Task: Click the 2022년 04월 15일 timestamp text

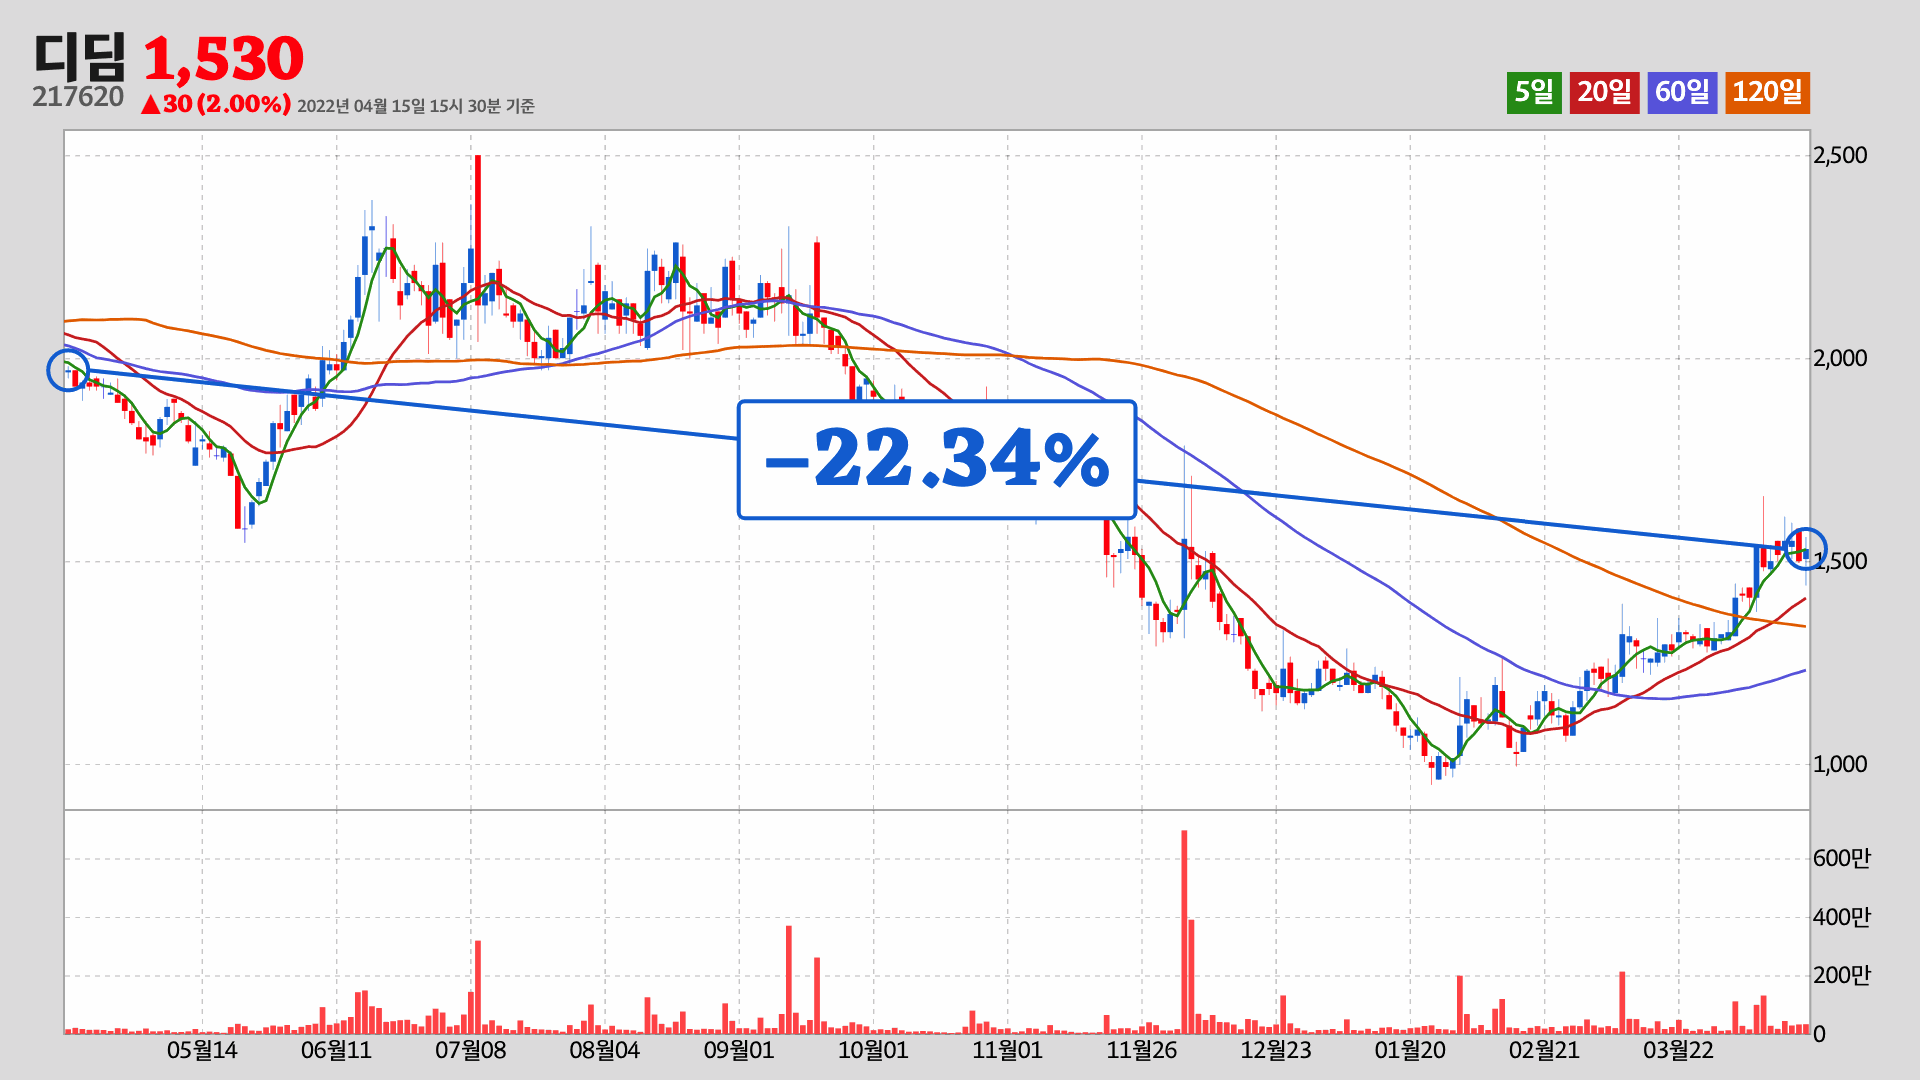Action: (416, 106)
